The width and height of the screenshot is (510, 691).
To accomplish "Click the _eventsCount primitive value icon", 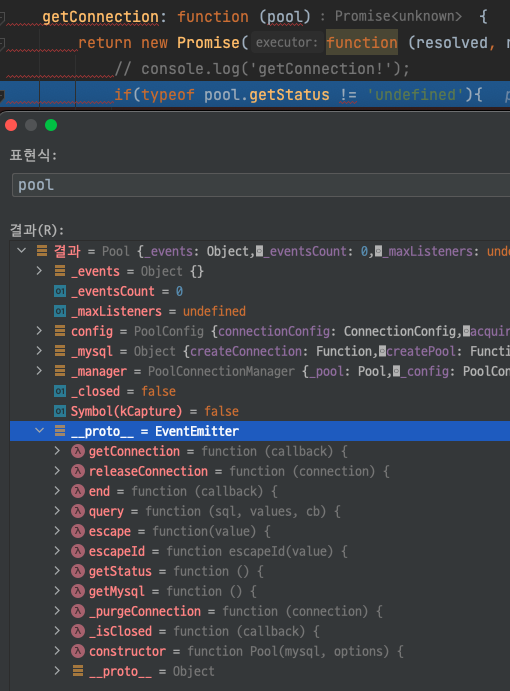I will point(60,291).
